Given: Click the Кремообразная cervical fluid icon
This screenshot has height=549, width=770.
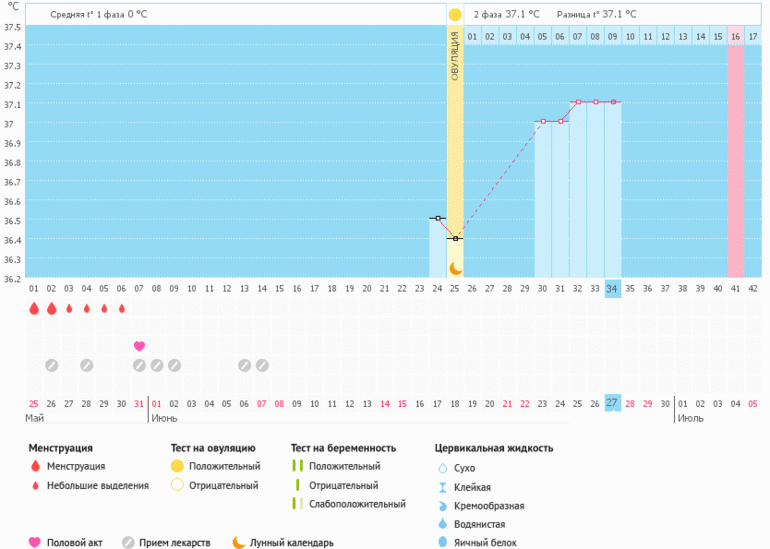Looking at the screenshot, I should (x=442, y=506).
